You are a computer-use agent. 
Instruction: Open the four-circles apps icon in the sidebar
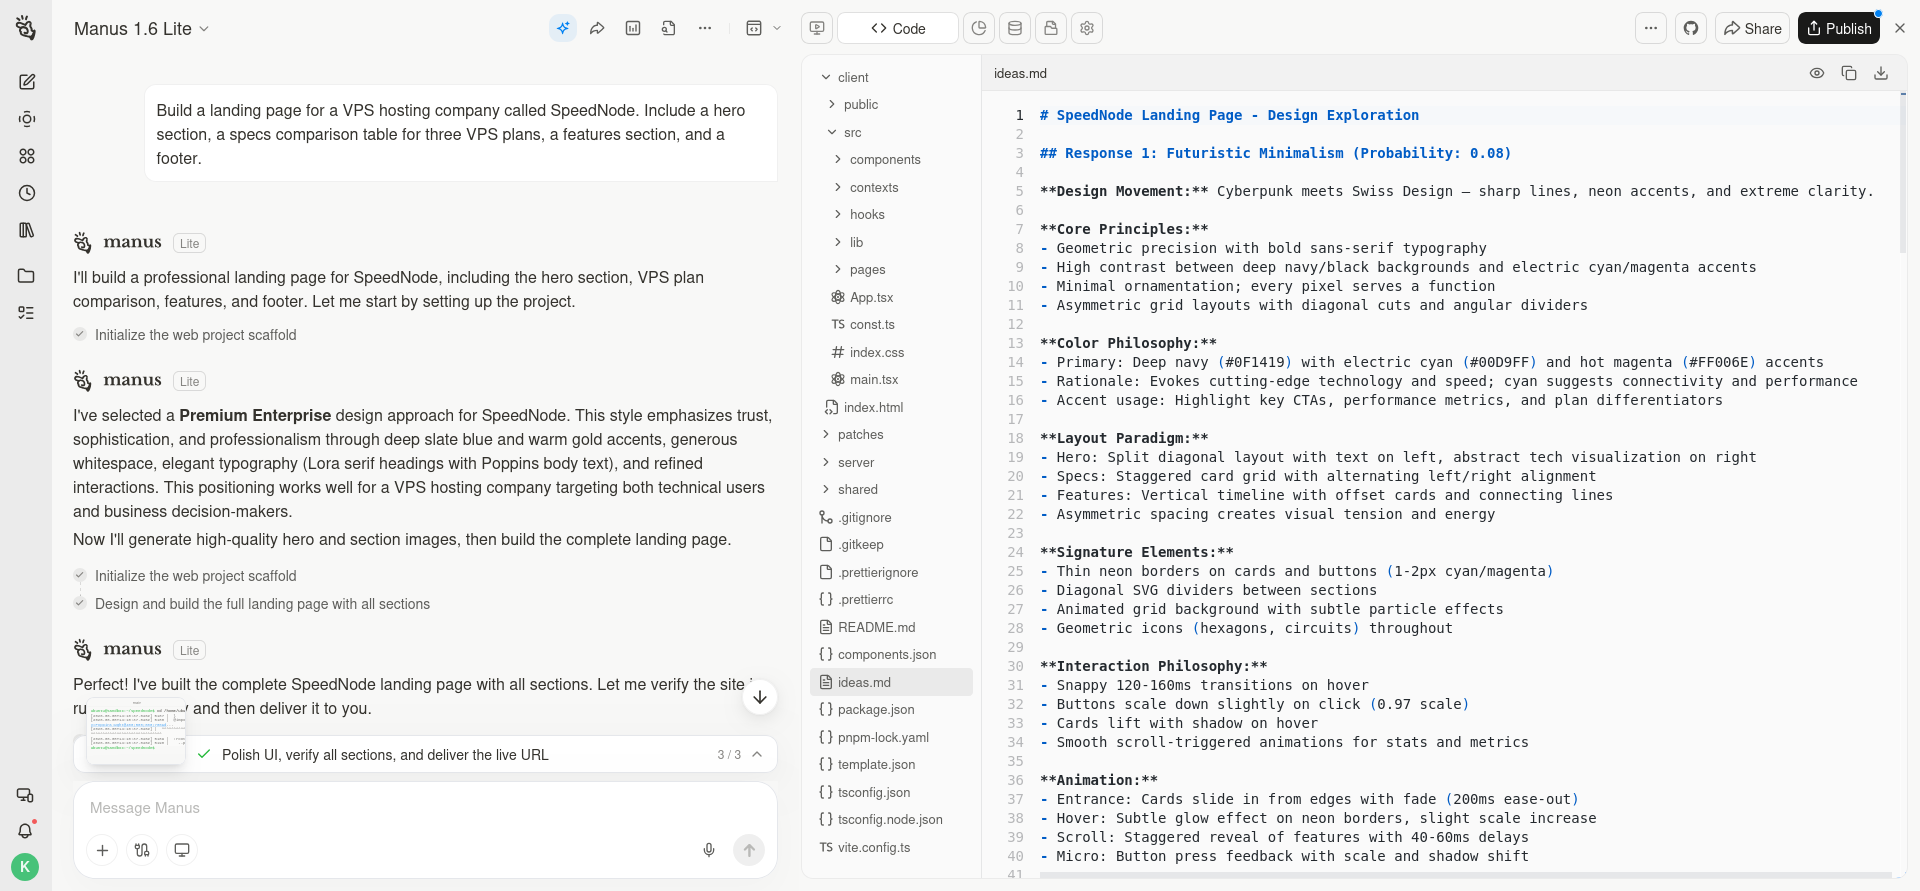click(27, 156)
